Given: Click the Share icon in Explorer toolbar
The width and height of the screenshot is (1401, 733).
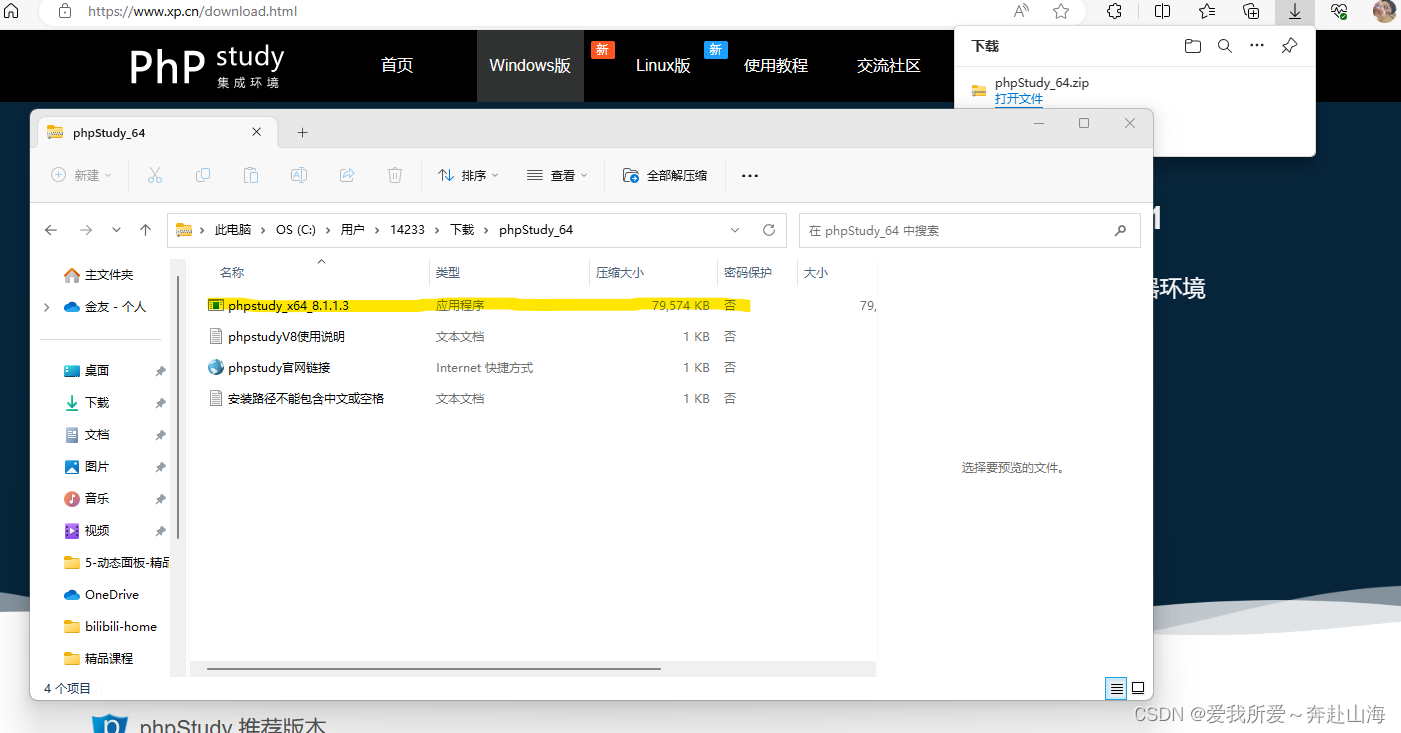Looking at the screenshot, I should 347,175.
